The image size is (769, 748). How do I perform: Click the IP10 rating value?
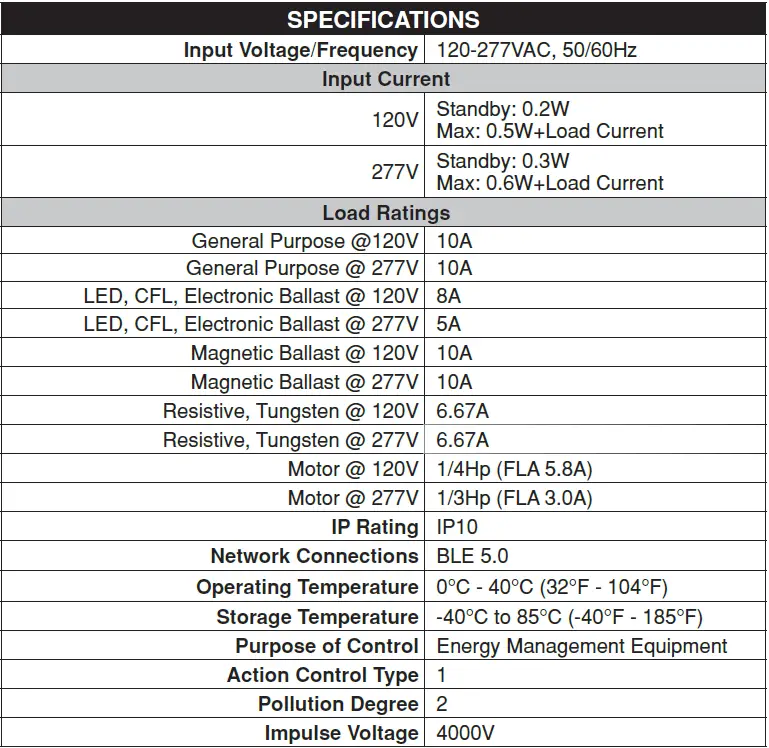point(458,527)
